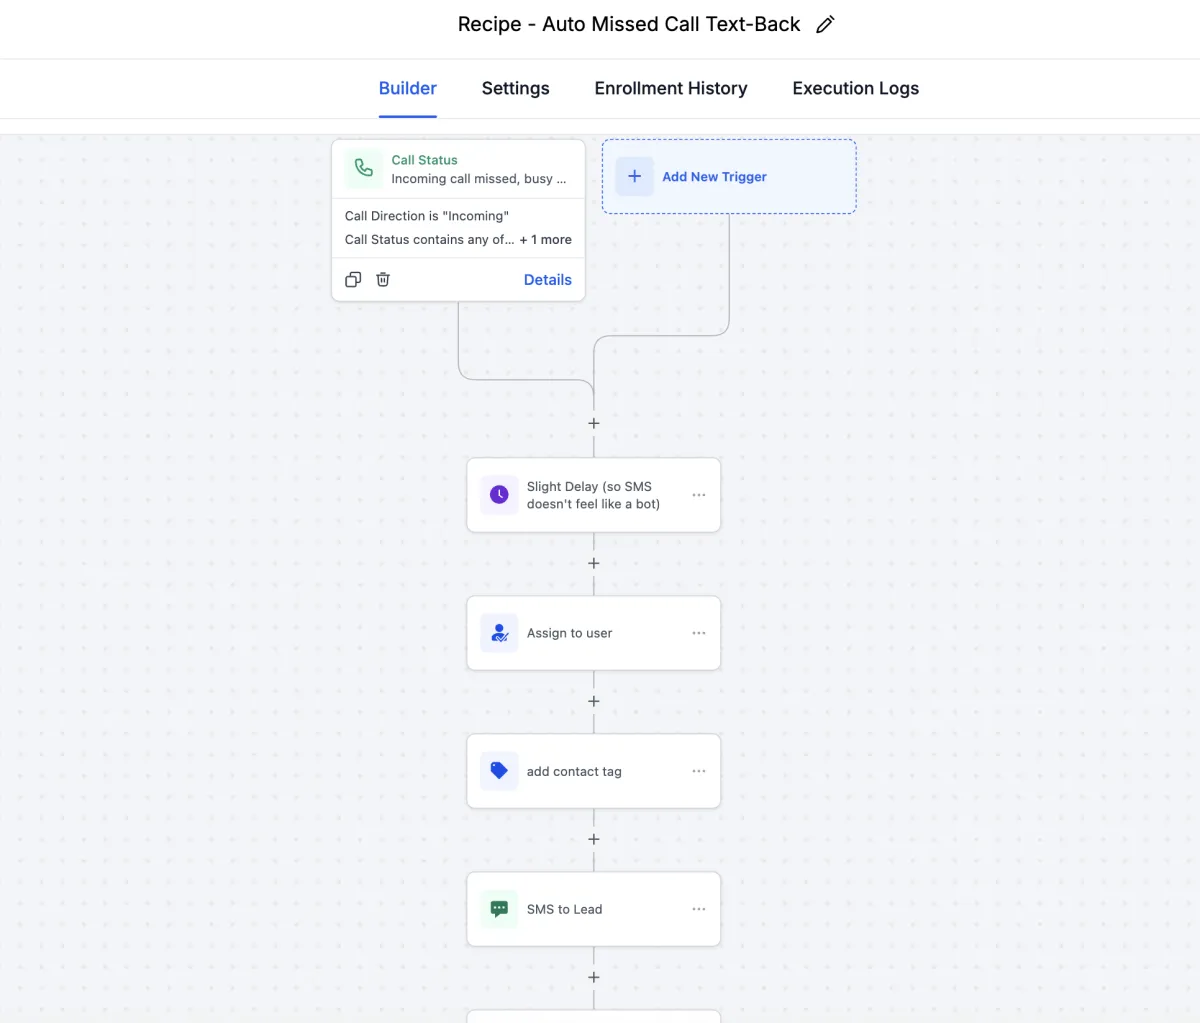
Task: Click the purple clock delay icon
Action: 499,495
